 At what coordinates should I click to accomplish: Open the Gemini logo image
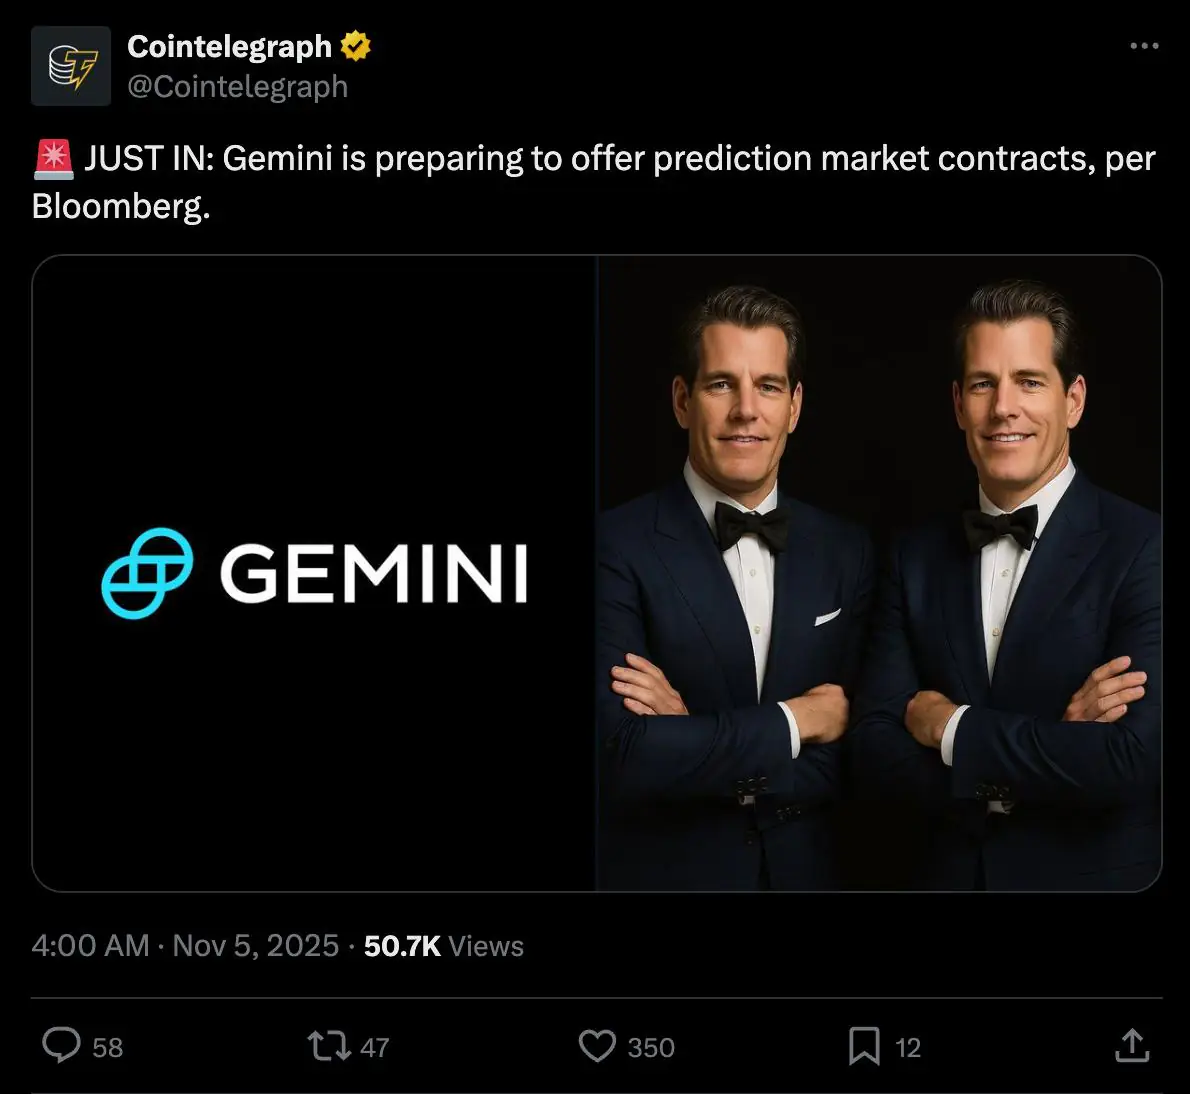click(x=314, y=573)
